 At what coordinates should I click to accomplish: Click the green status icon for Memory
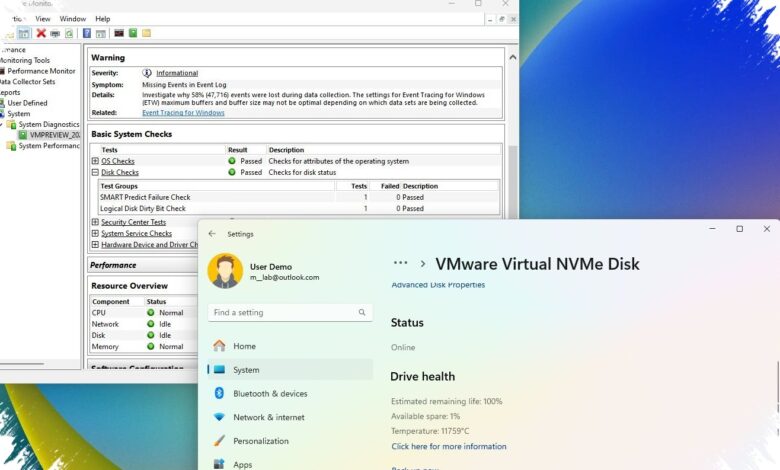click(x=151, y=346)
